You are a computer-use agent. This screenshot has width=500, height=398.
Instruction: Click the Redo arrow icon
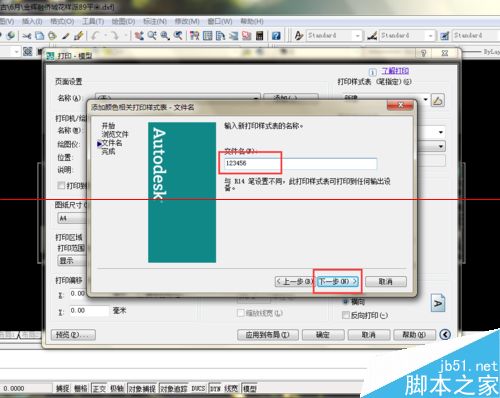[115, 36]
